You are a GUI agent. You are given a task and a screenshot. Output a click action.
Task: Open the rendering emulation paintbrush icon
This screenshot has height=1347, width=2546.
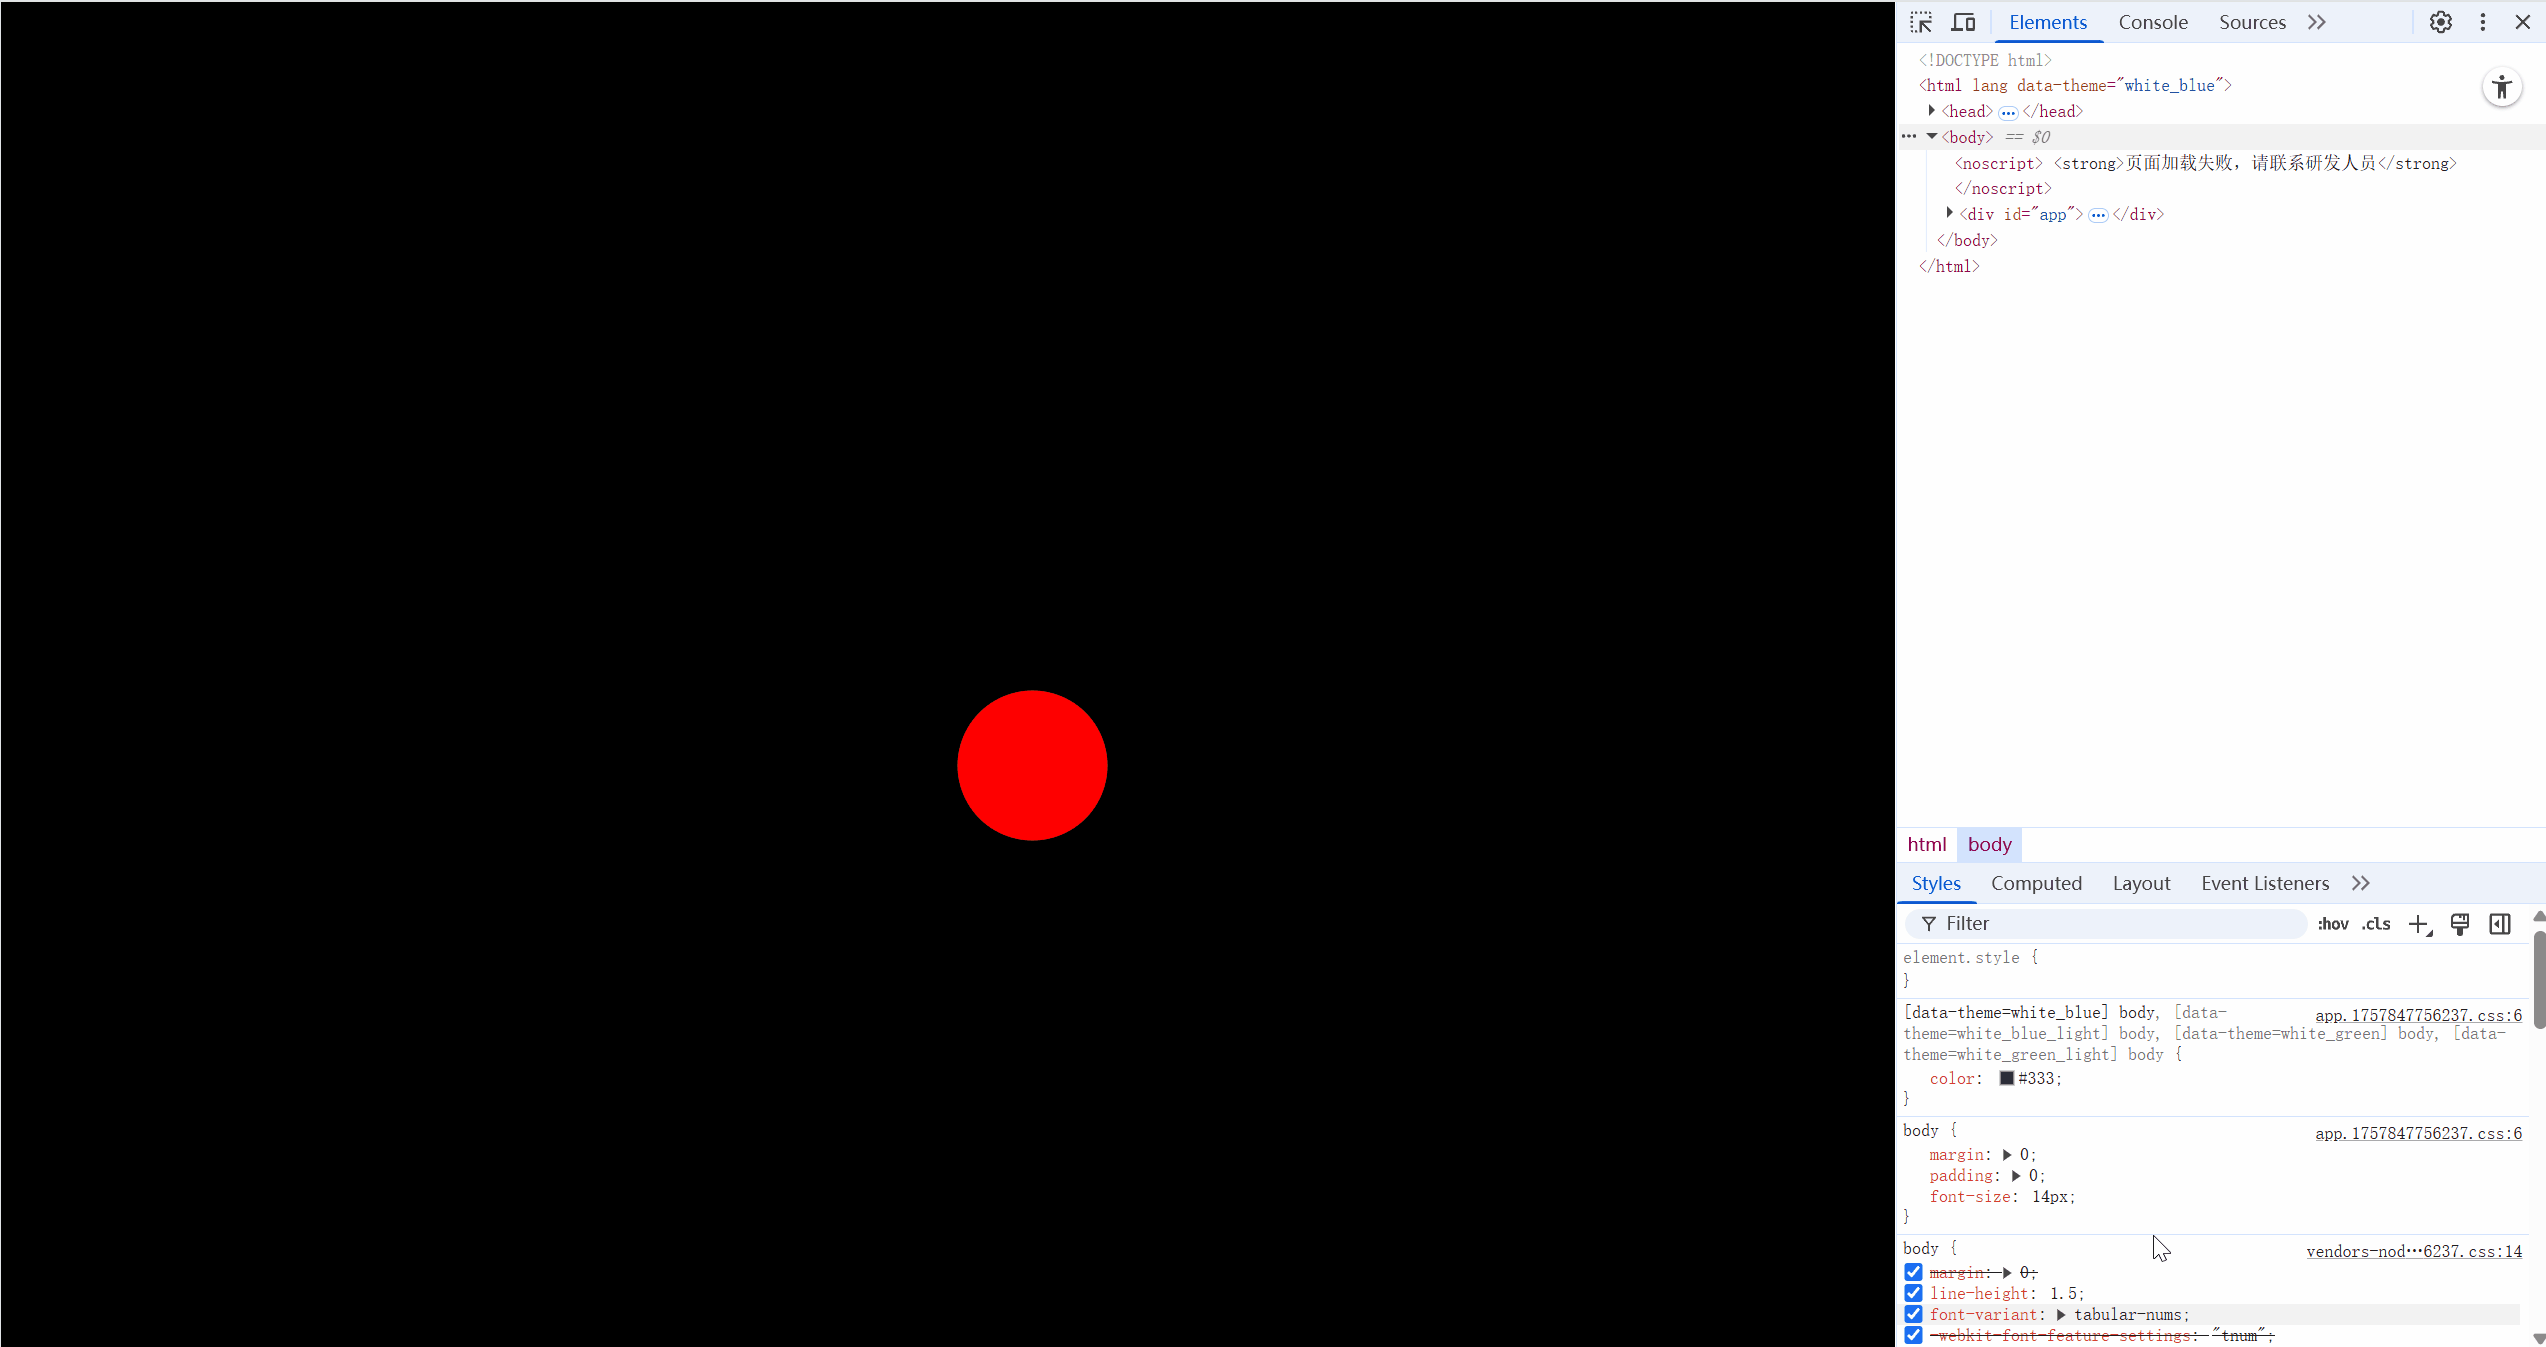(x=2460, y=924)
